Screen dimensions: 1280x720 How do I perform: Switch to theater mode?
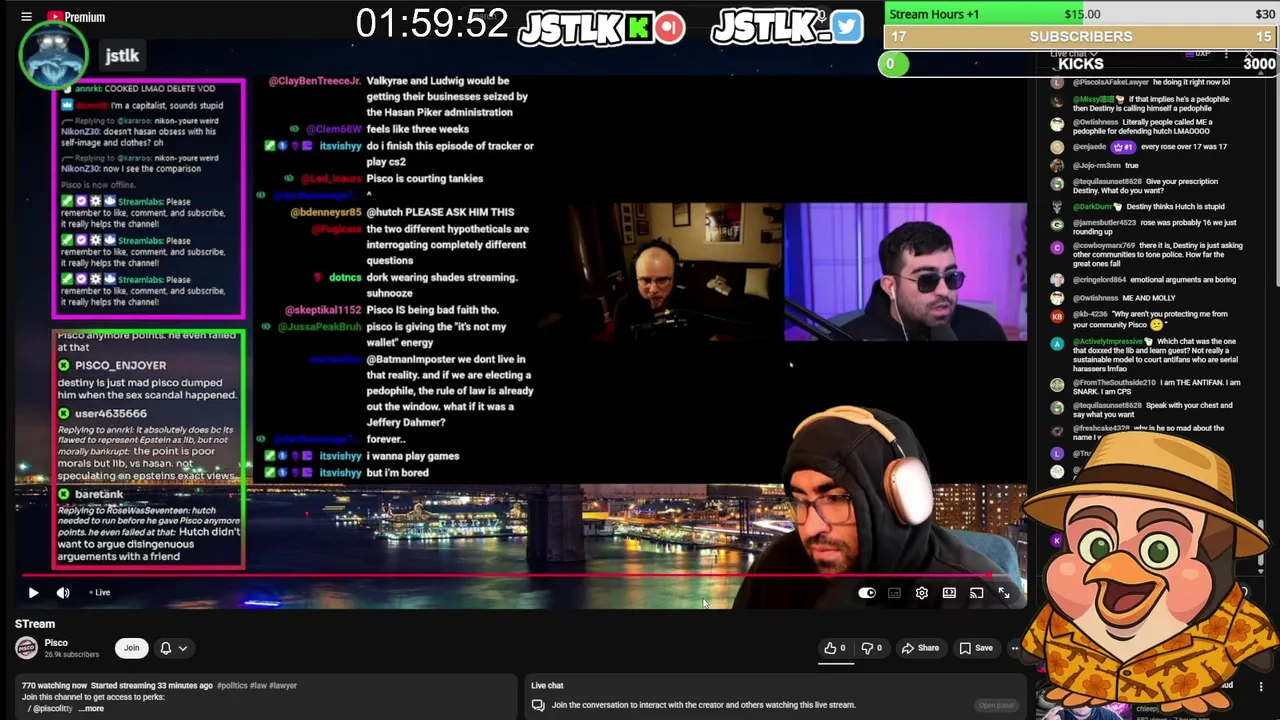point(949,593)
